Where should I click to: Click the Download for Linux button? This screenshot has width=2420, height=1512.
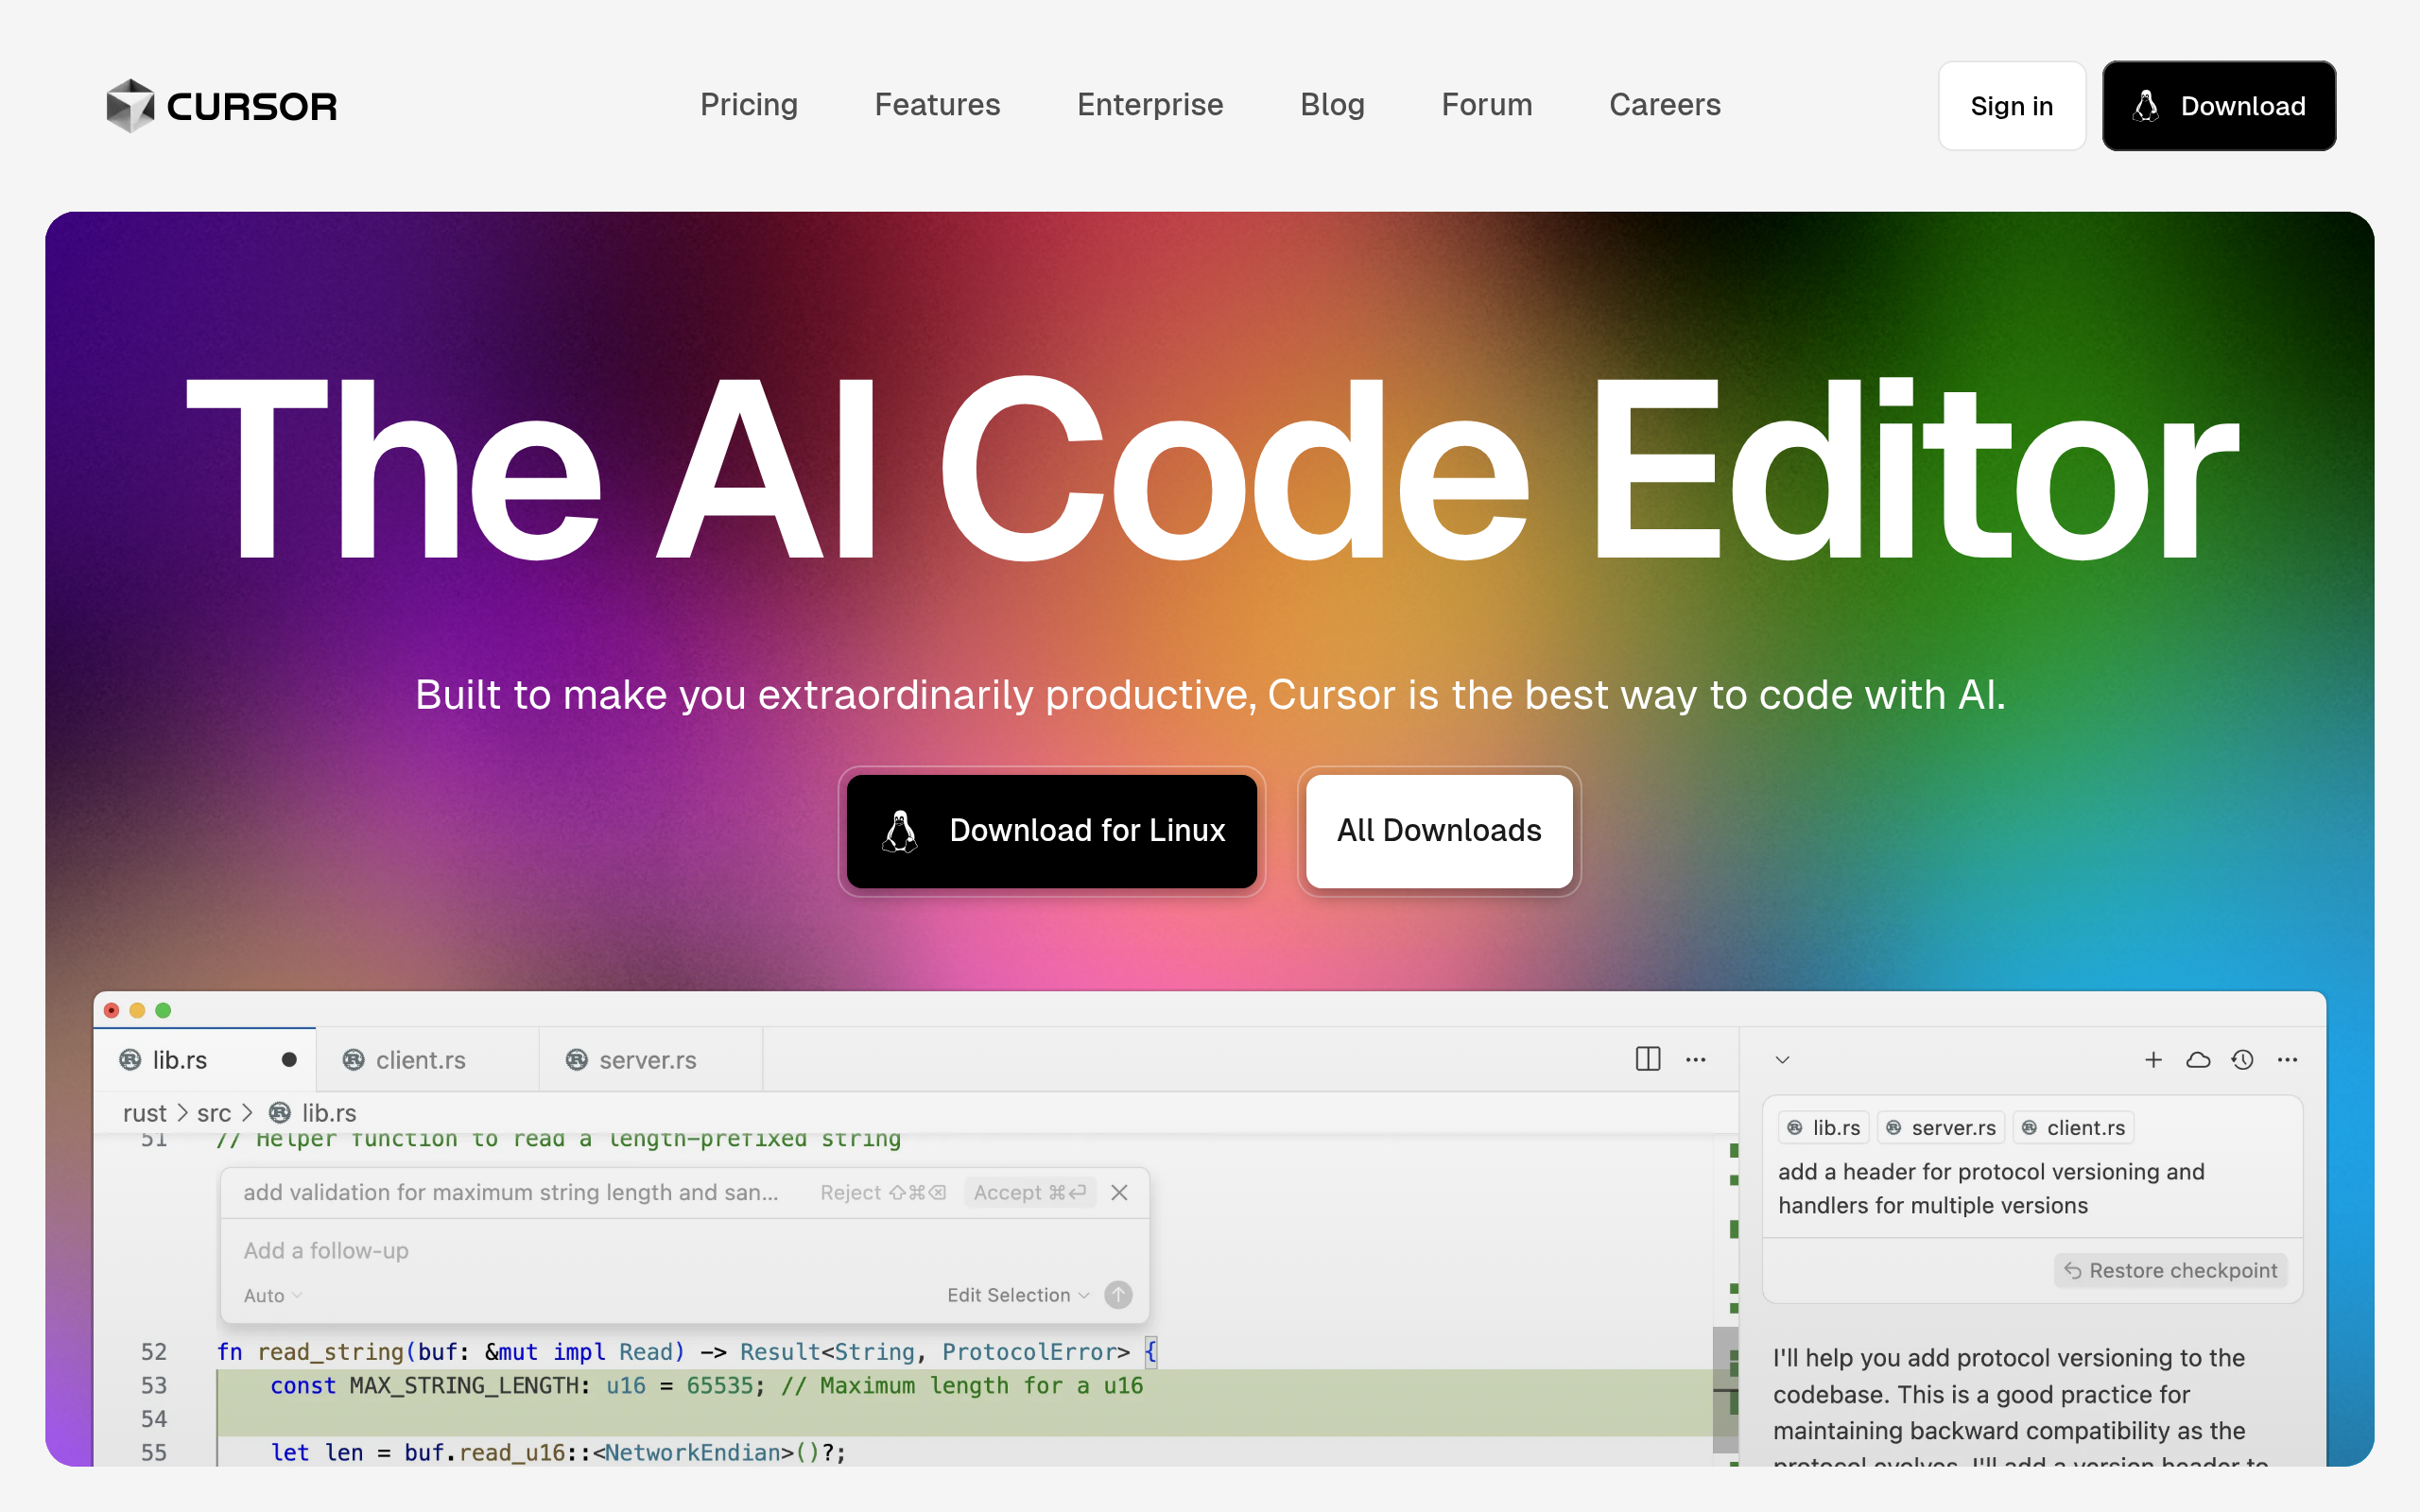pos(1052,831)
